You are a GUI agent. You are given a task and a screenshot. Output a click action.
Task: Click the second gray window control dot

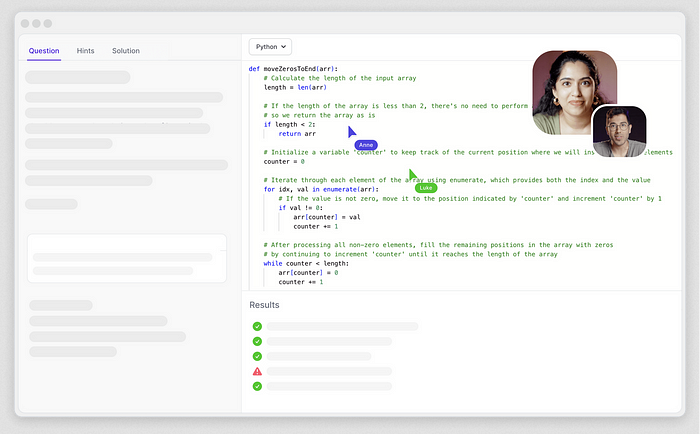pos(36,23)
